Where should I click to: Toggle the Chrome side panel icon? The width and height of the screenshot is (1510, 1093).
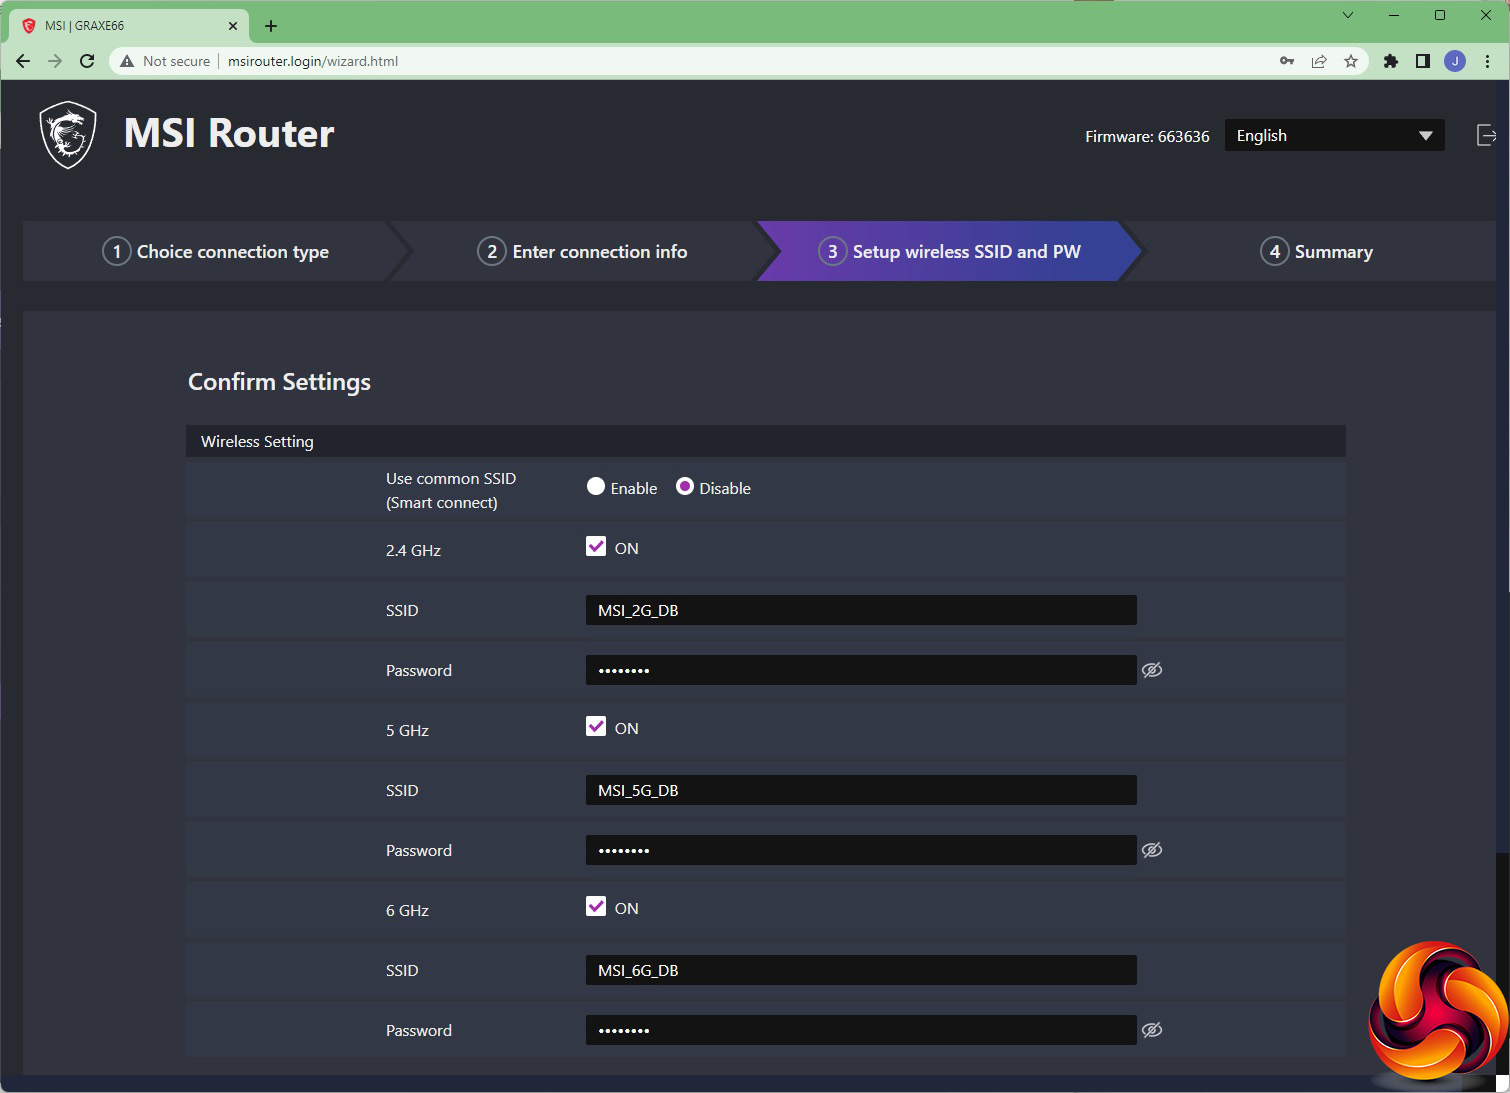point(1422,61)
